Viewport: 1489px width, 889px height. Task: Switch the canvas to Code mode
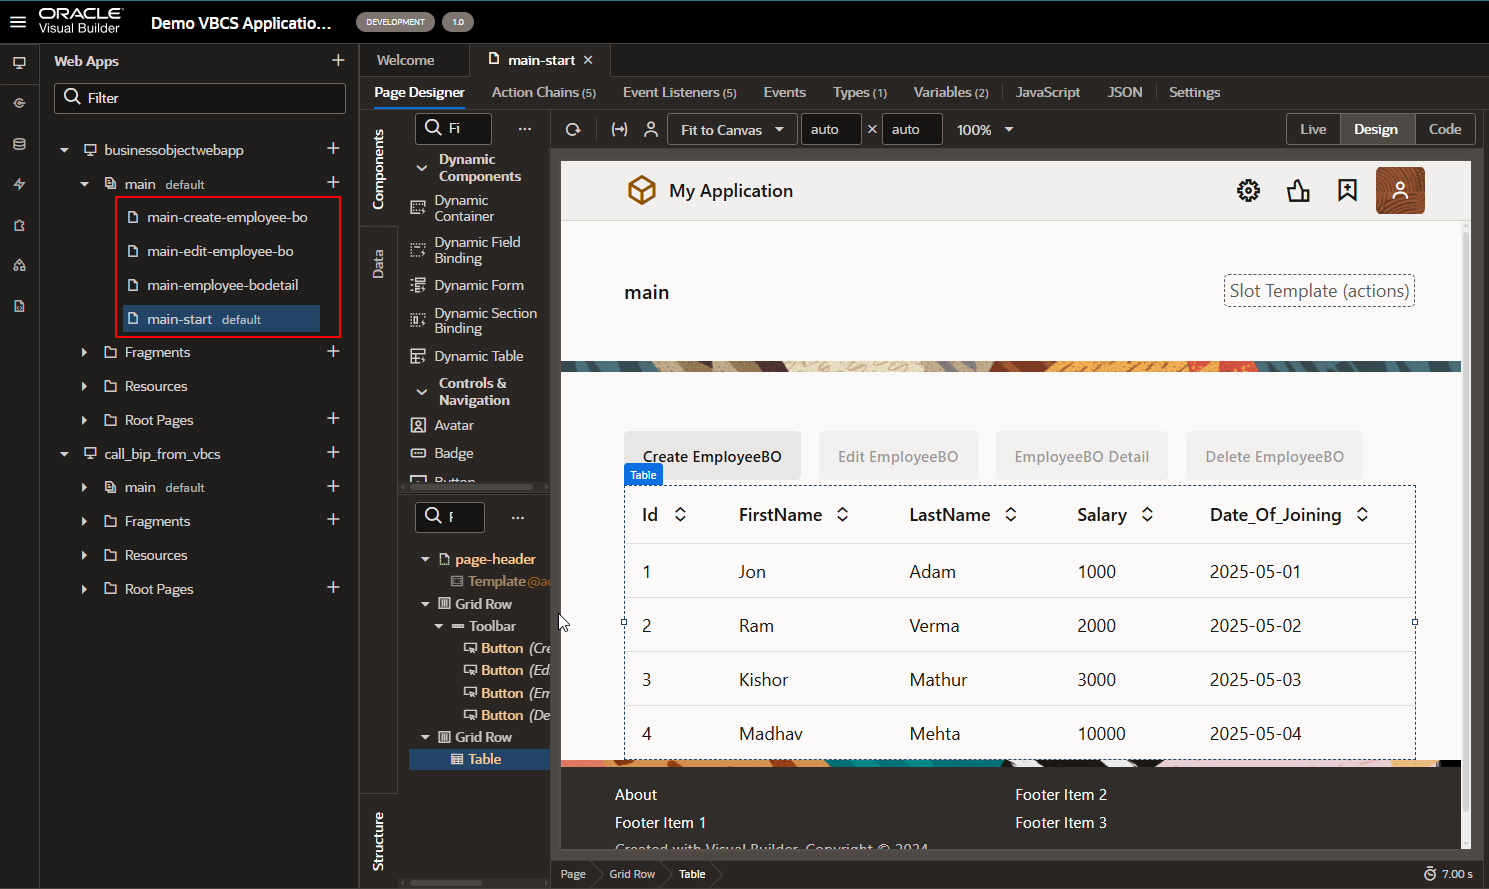pos(1445,129)
